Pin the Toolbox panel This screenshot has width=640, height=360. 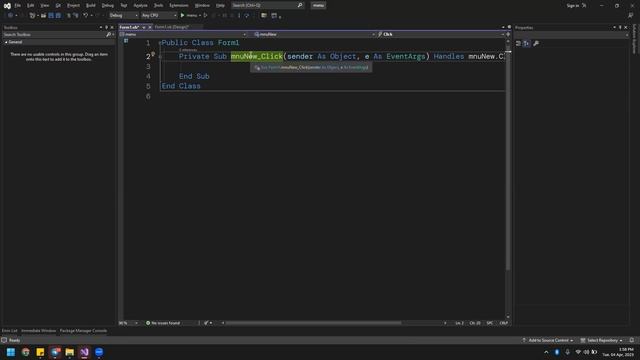107,28
